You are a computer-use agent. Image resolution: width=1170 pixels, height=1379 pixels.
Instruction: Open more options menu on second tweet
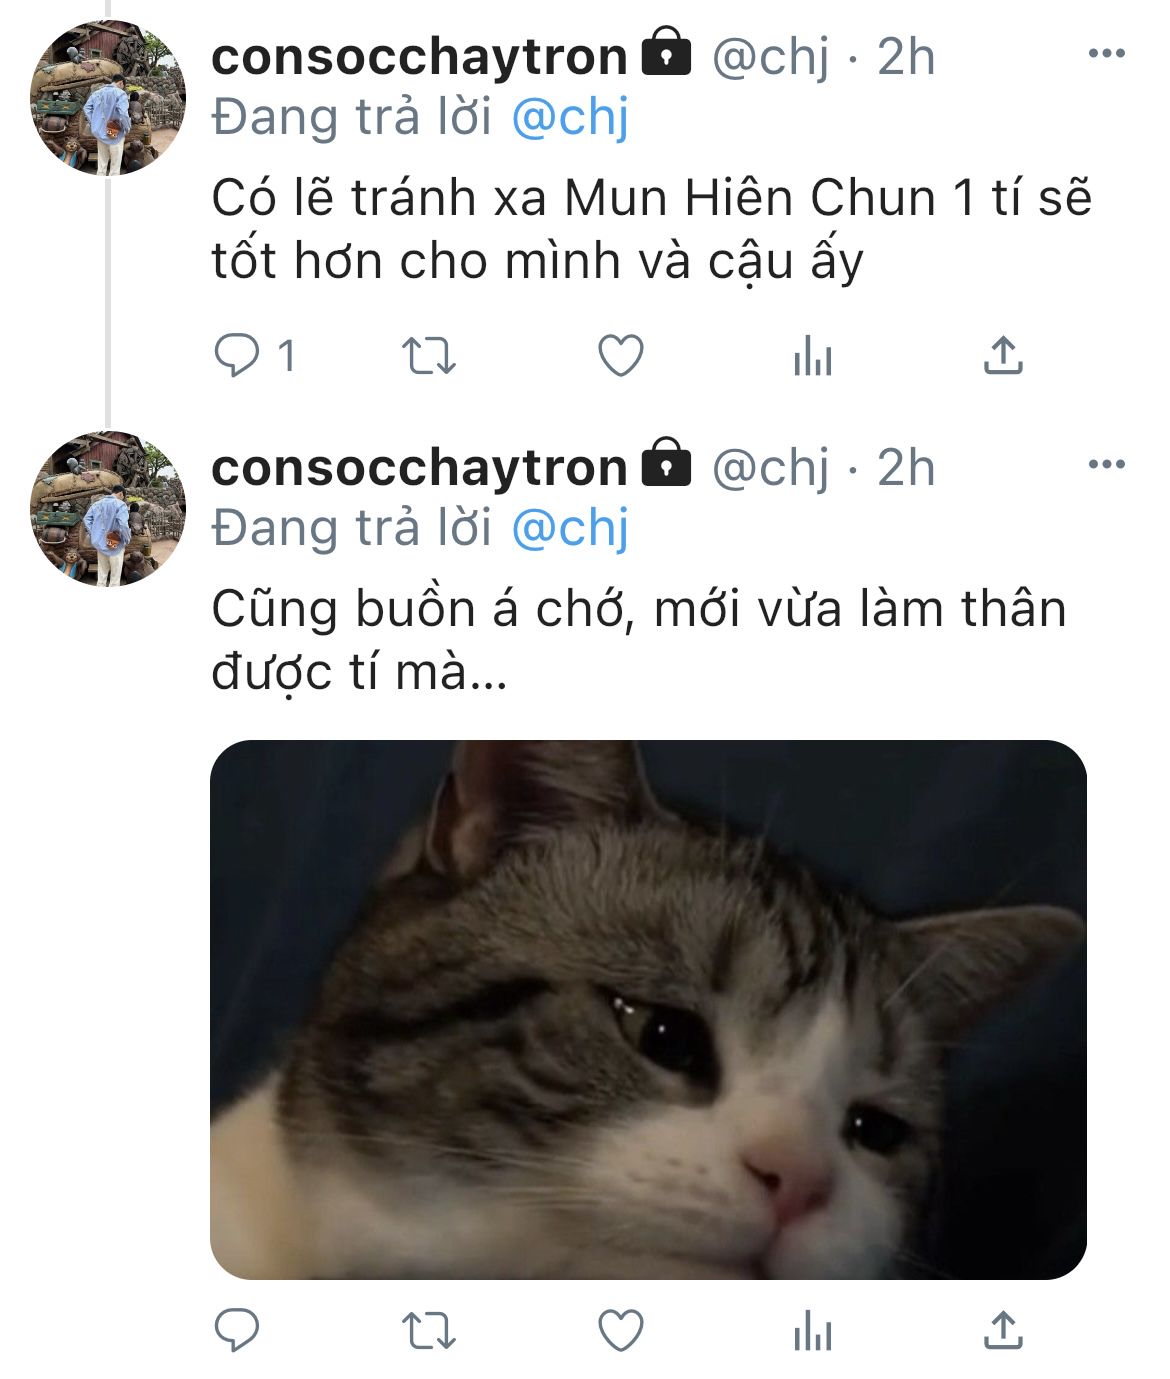point(1106,464)
